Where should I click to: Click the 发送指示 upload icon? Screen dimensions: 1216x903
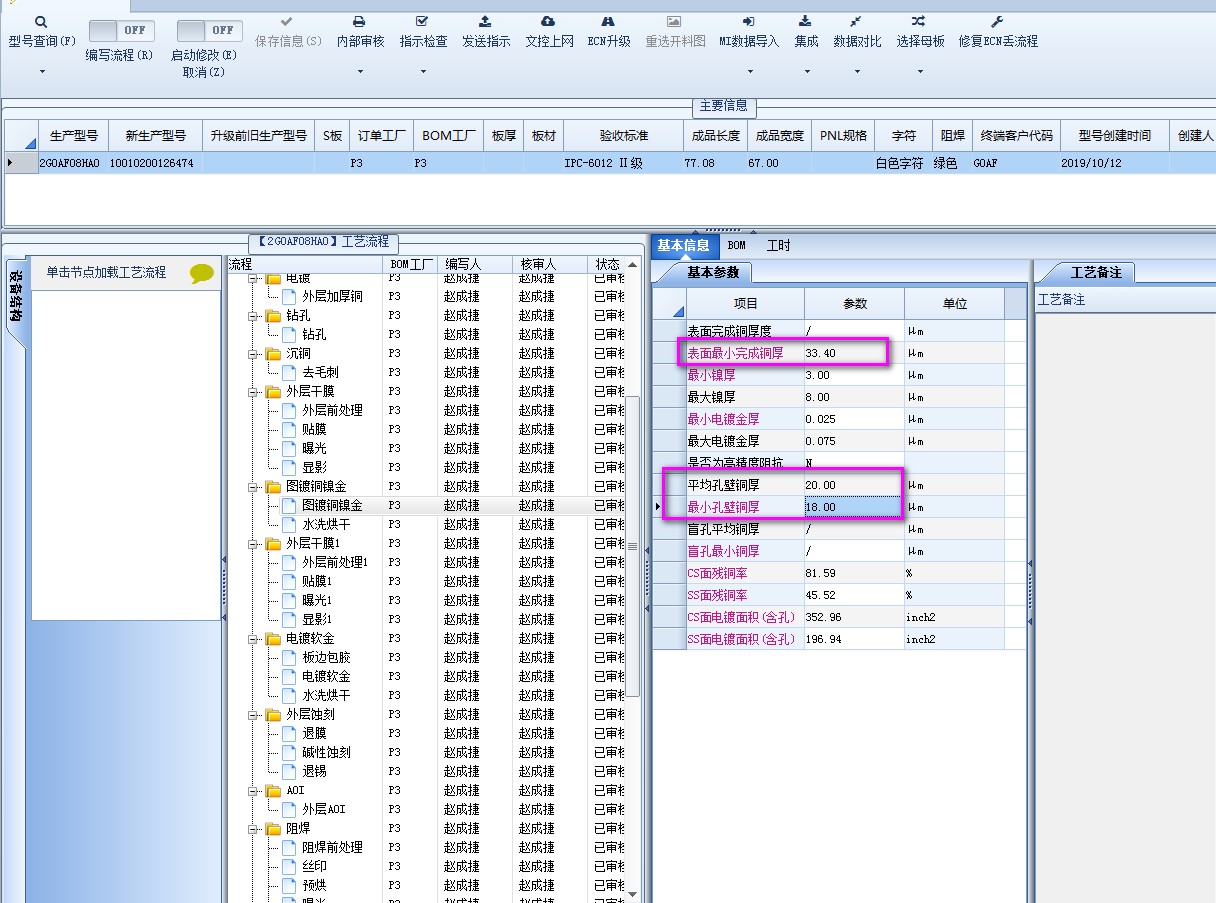pos(485,21)
